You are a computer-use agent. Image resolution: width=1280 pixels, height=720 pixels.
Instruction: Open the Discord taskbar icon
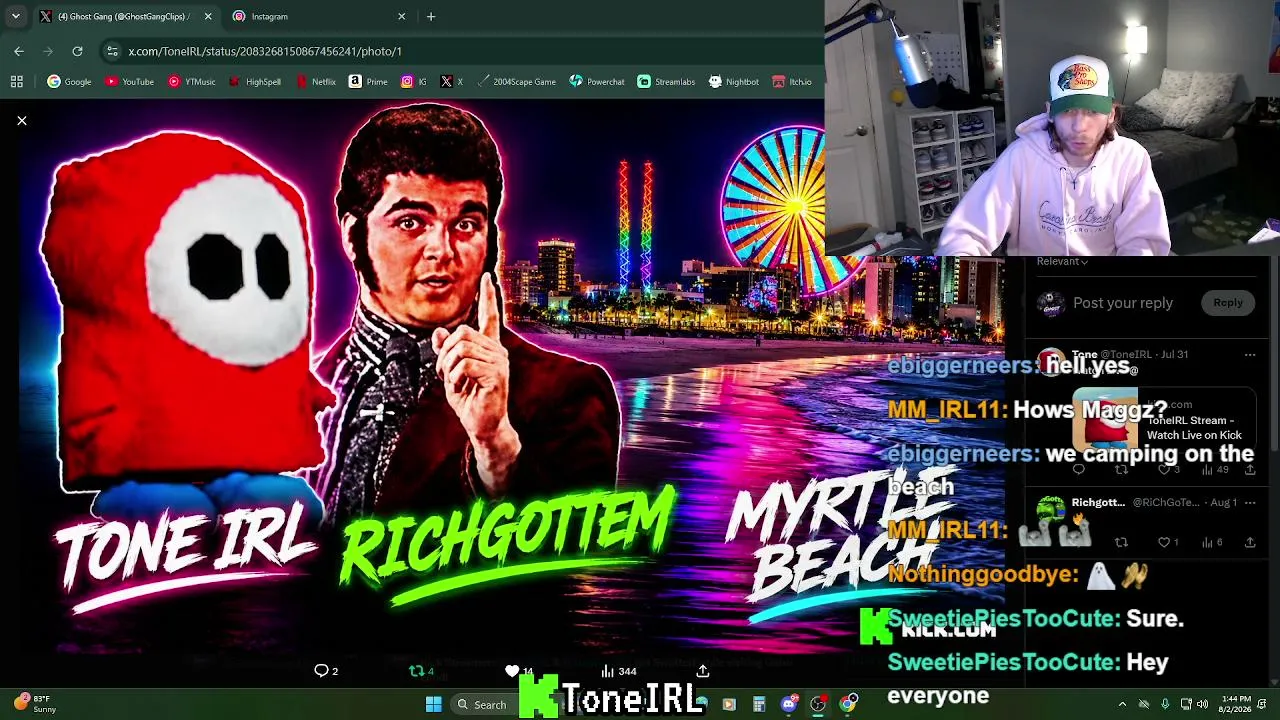(789, 704)
